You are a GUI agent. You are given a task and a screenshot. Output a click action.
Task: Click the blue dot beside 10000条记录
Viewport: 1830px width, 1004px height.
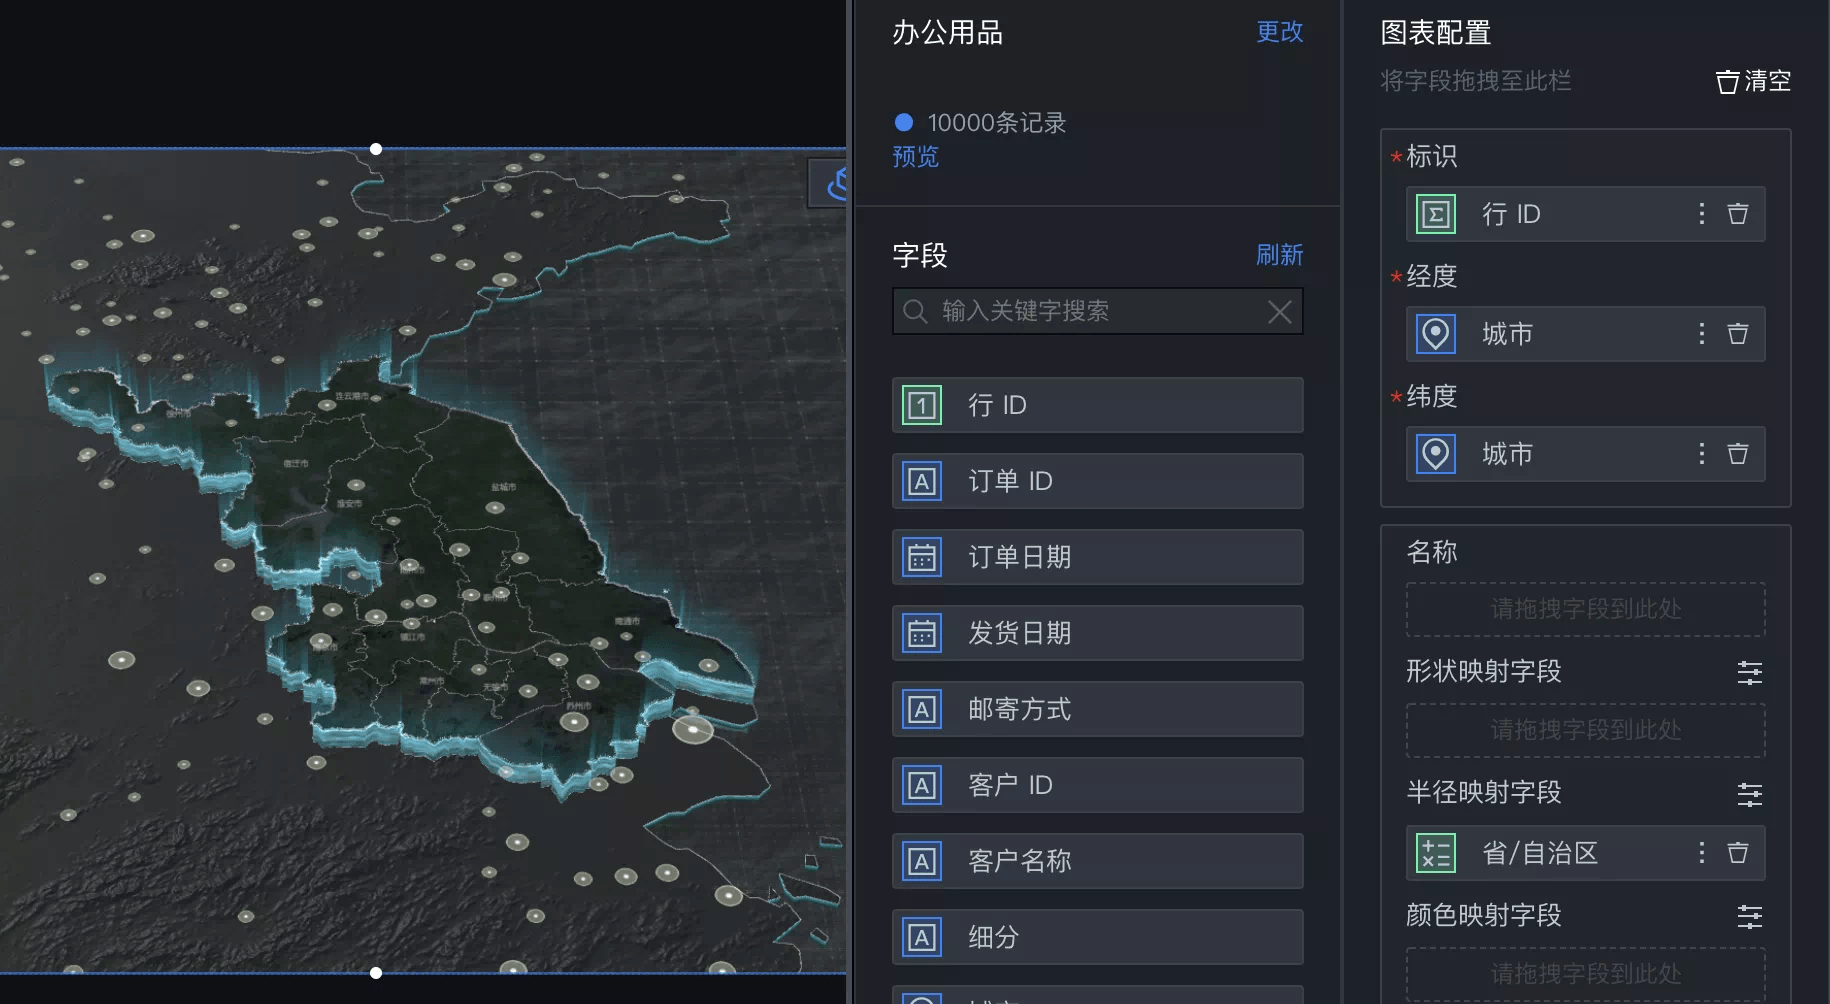tap(904, 122)
